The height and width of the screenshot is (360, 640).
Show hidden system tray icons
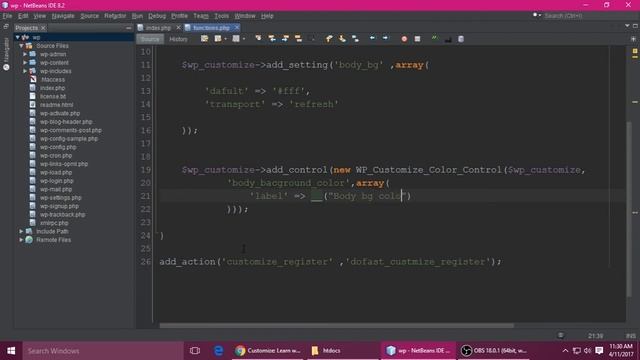pos(565,351)
